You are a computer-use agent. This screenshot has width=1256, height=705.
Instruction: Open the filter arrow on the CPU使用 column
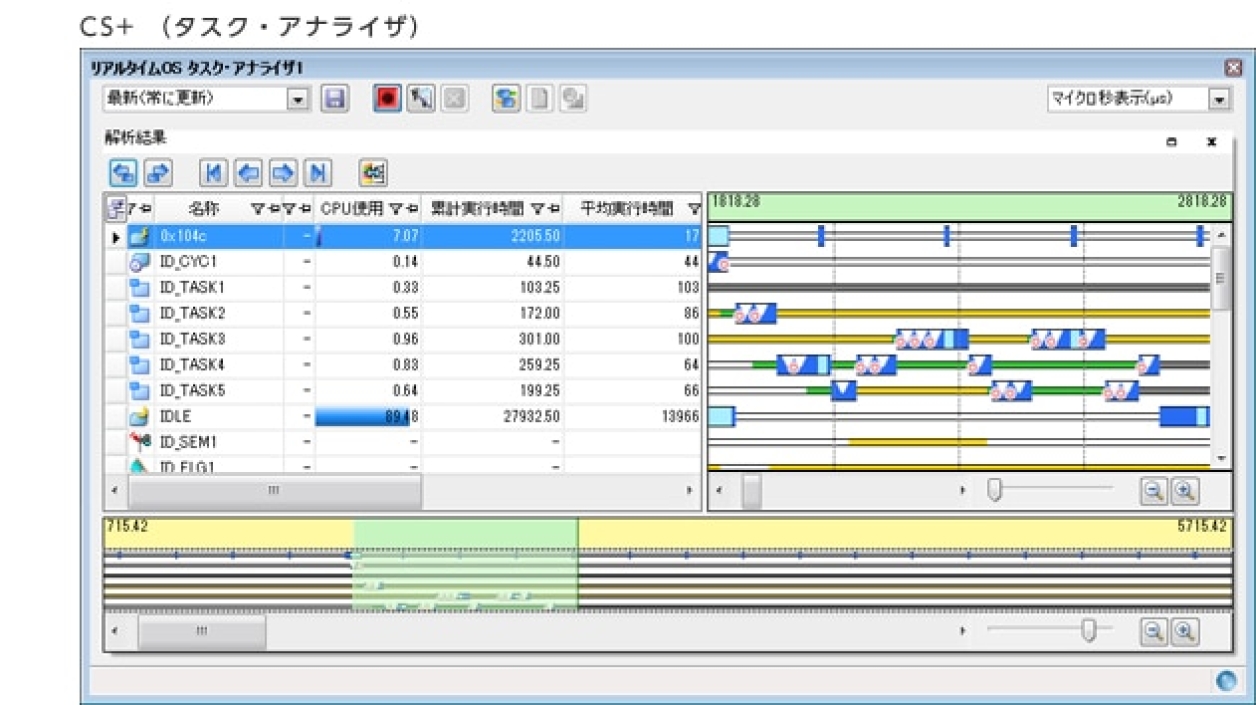396,209
